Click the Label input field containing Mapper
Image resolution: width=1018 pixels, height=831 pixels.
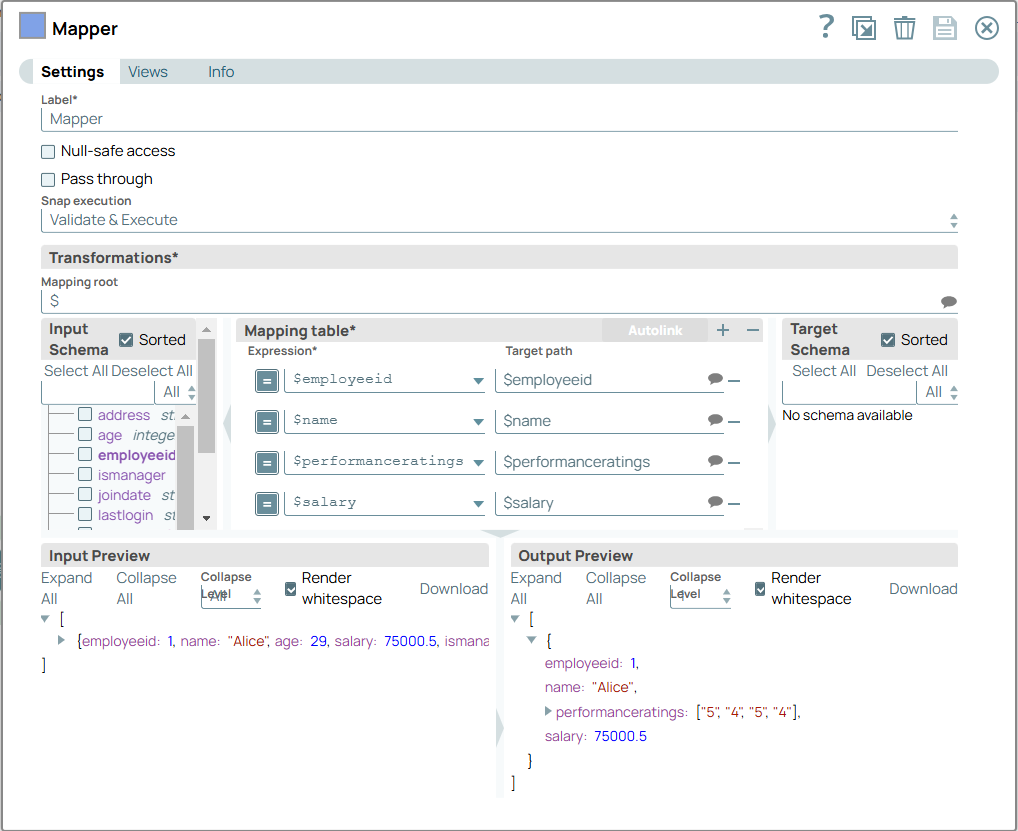point(499,119)
